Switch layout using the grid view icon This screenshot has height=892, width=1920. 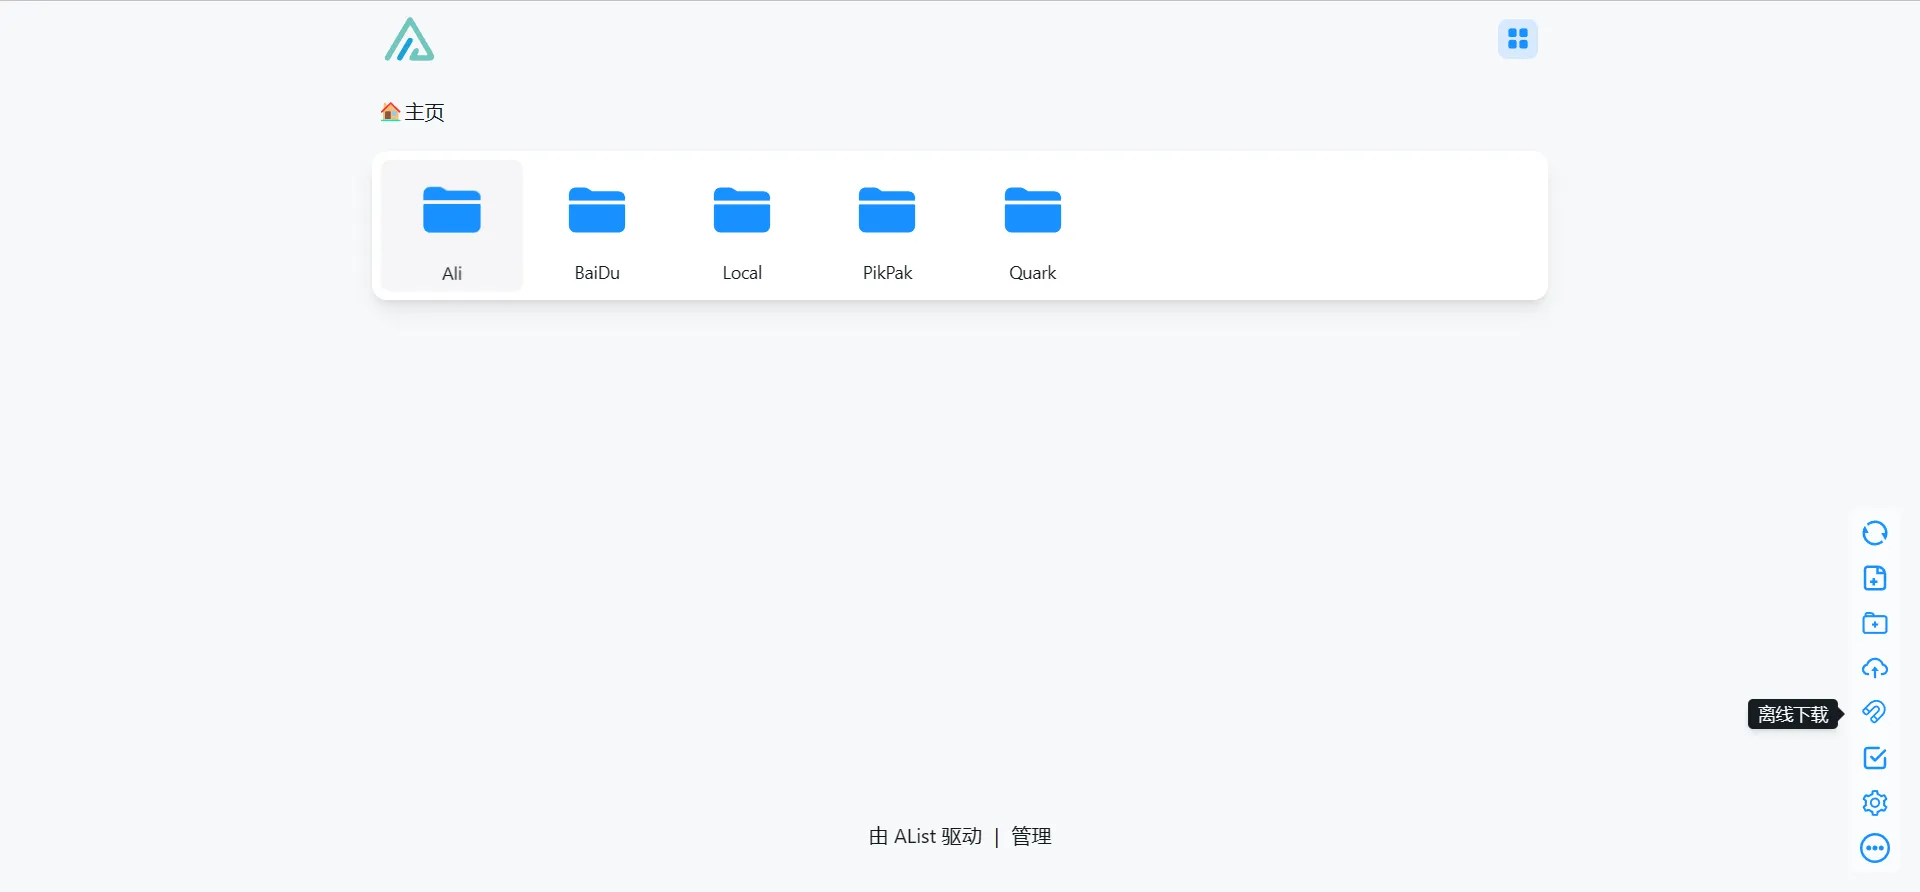tap(1517, 39)
